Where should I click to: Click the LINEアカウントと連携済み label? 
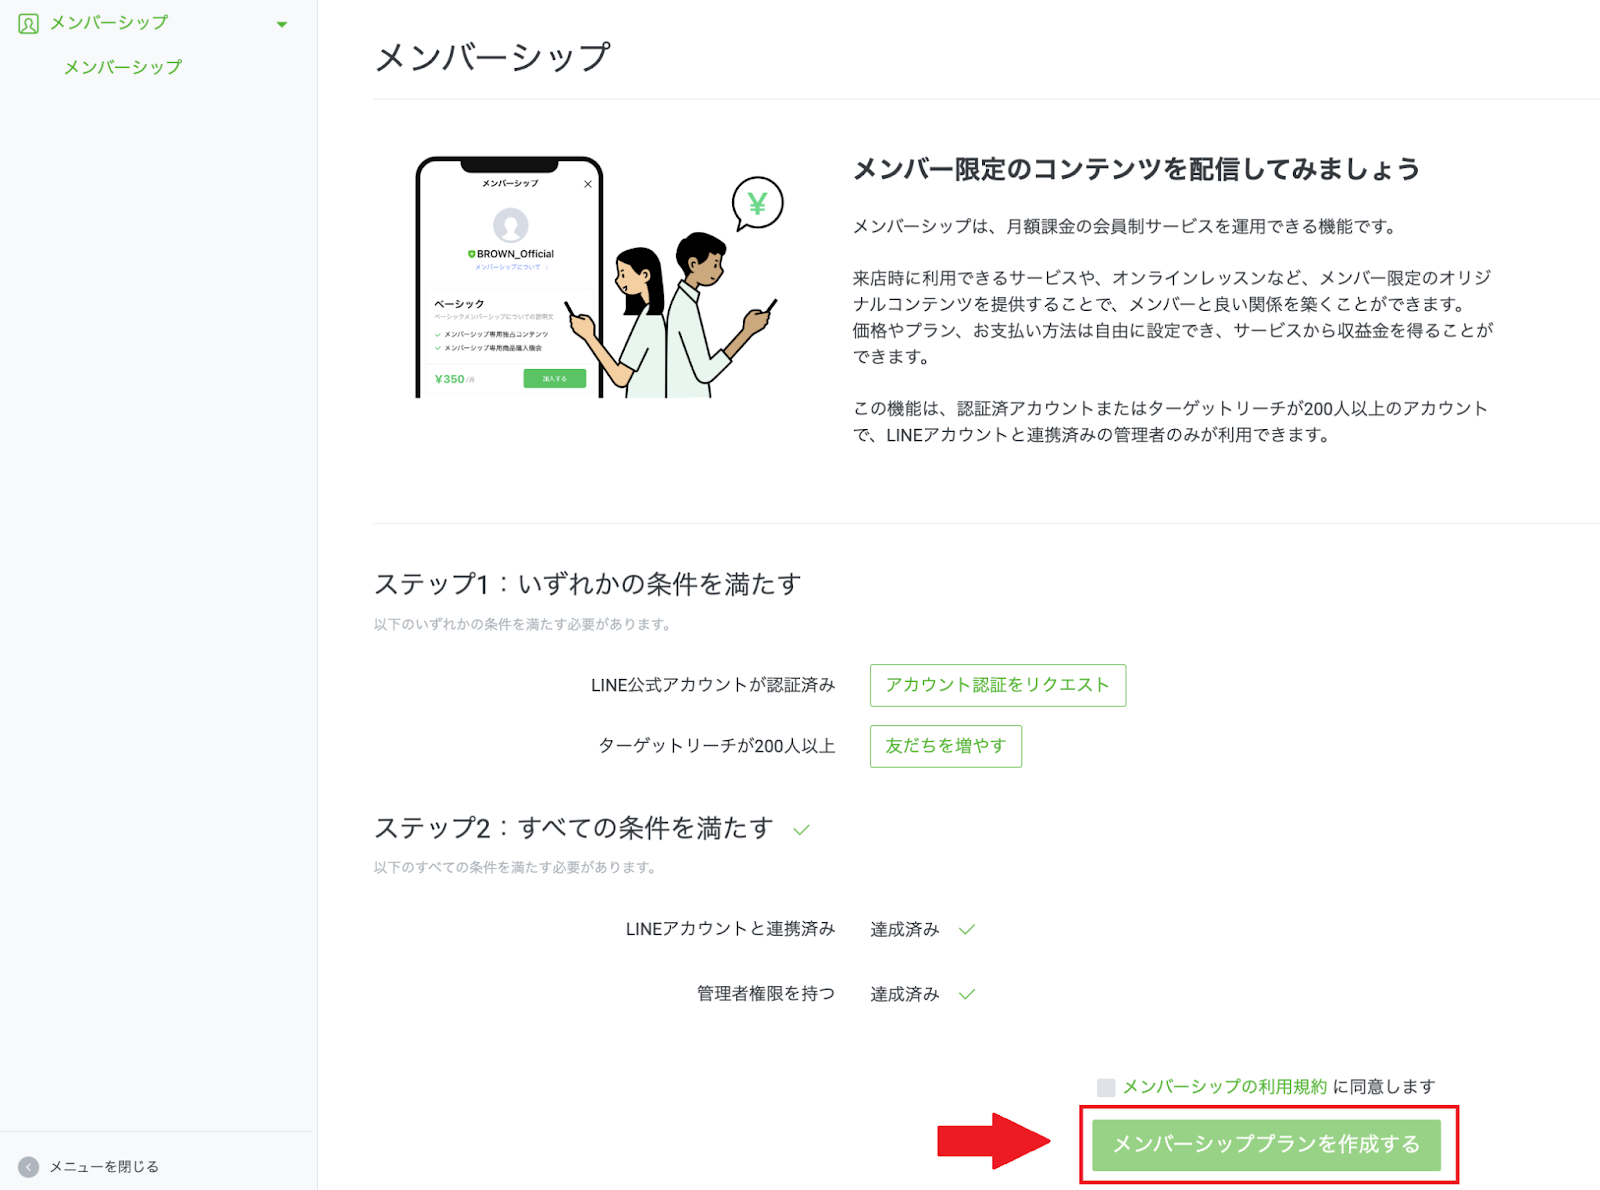tap(730, 929)
